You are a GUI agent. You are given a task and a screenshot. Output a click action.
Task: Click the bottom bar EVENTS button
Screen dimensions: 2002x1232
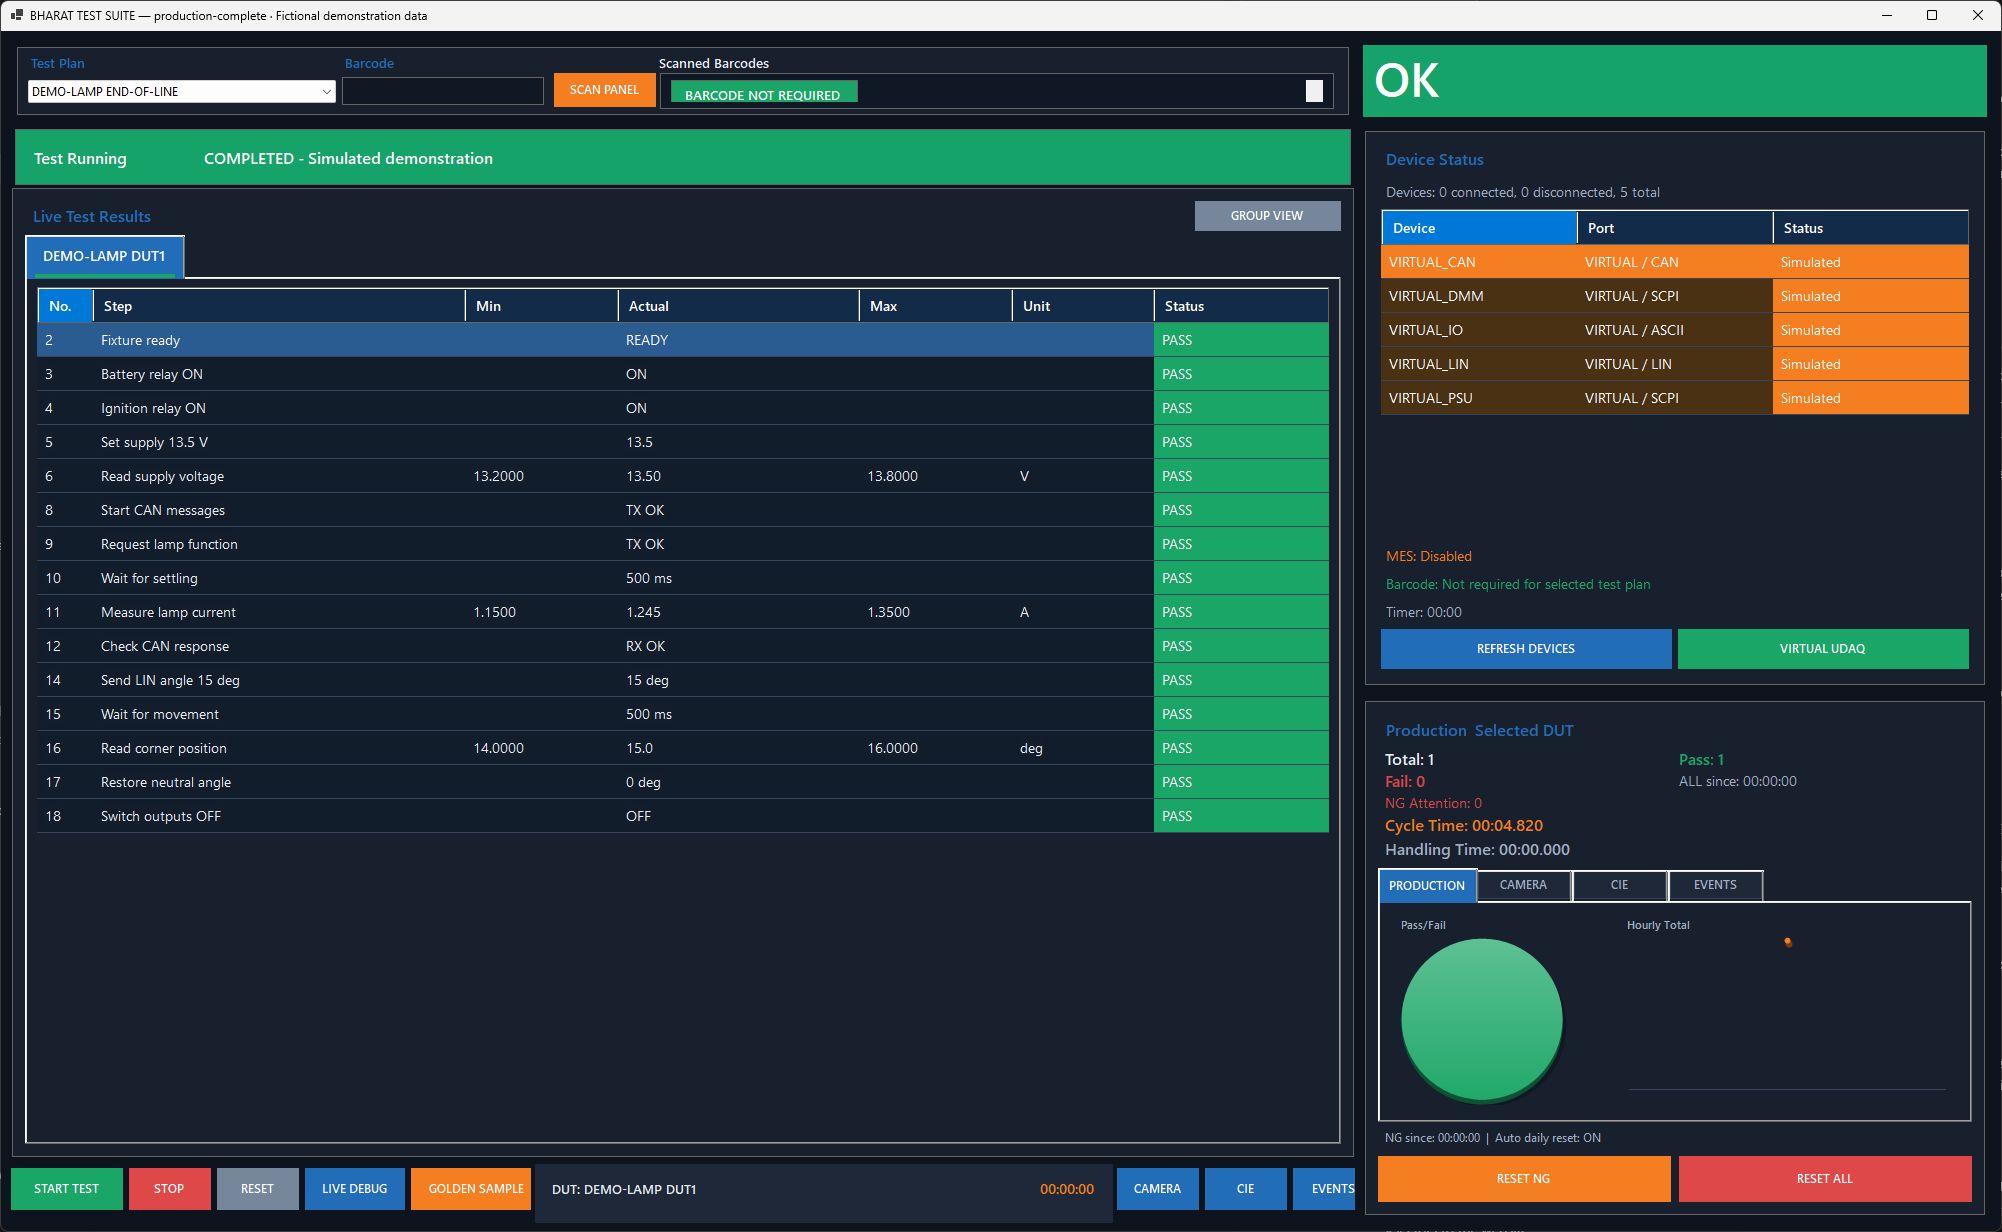pos(1326,1189)
